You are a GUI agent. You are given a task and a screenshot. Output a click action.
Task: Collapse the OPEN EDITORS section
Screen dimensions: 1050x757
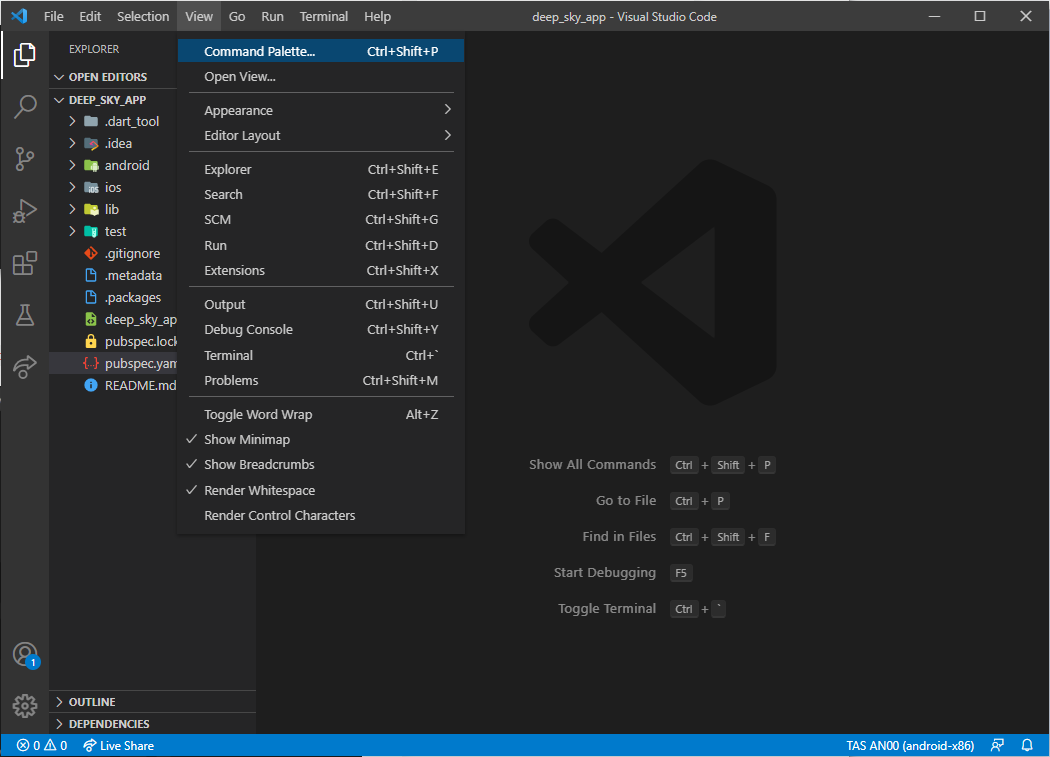pos(112,77)
